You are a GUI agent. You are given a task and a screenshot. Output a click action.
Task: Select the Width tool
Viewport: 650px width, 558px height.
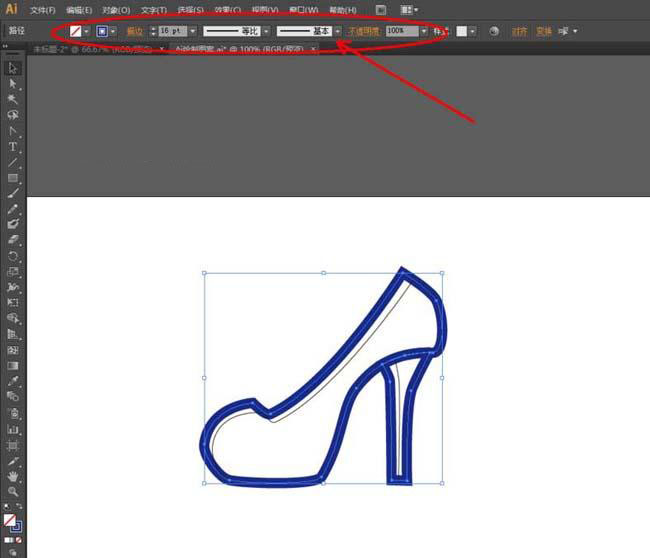(x=12, y=287)
